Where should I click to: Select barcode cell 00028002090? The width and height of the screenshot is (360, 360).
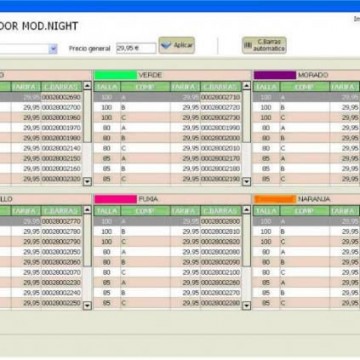pos(221,262)
